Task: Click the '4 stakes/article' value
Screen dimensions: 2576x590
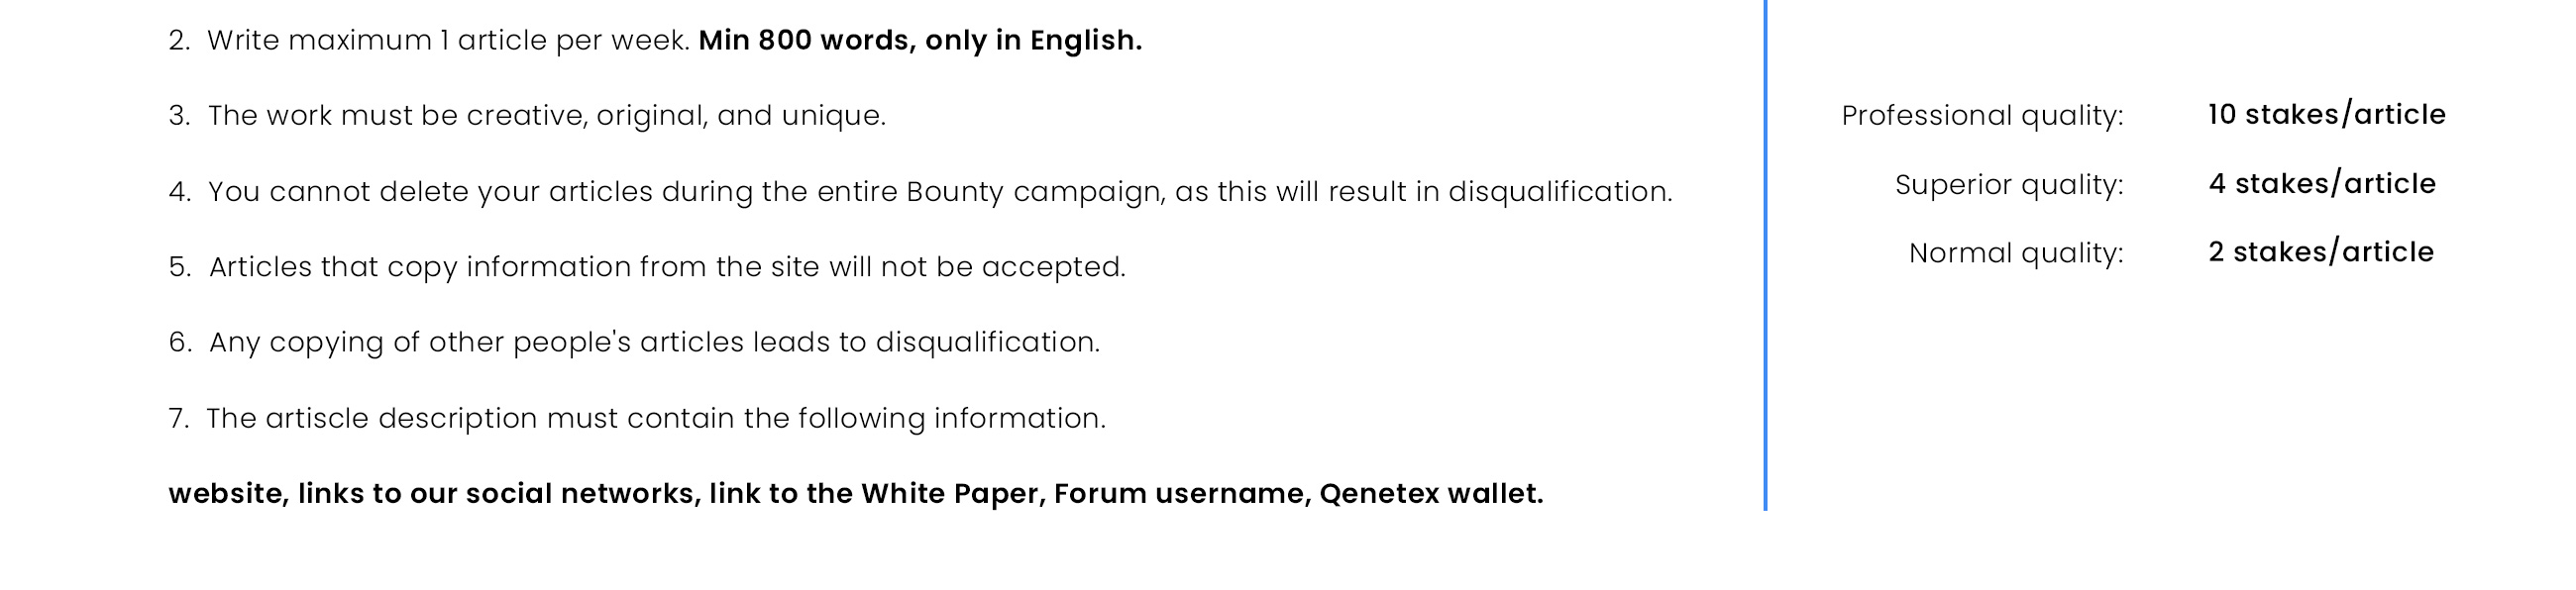Action: point(2322,184)
